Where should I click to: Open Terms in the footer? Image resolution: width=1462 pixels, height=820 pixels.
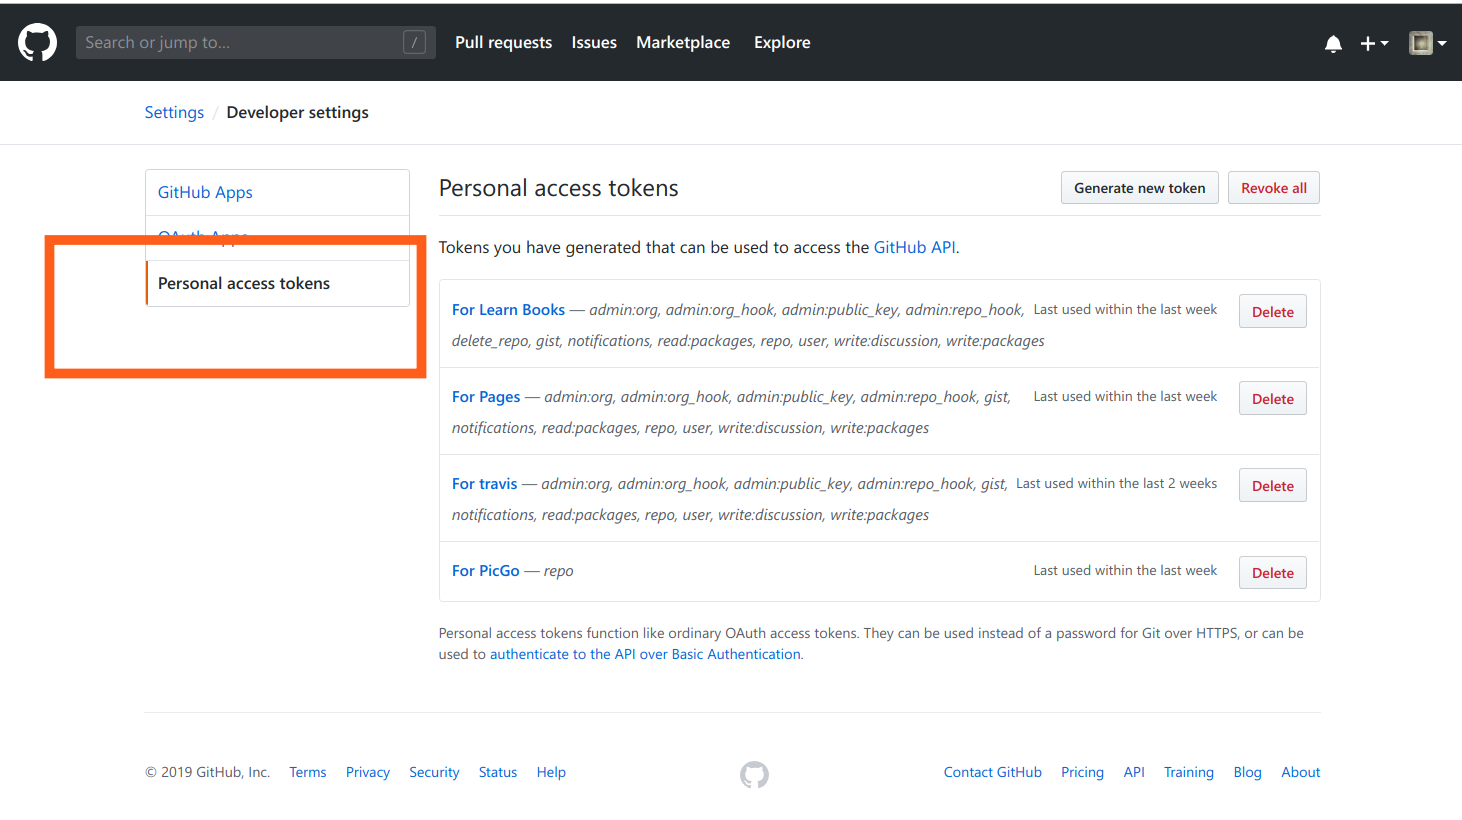pyautogui.click(x=308, y=772)
